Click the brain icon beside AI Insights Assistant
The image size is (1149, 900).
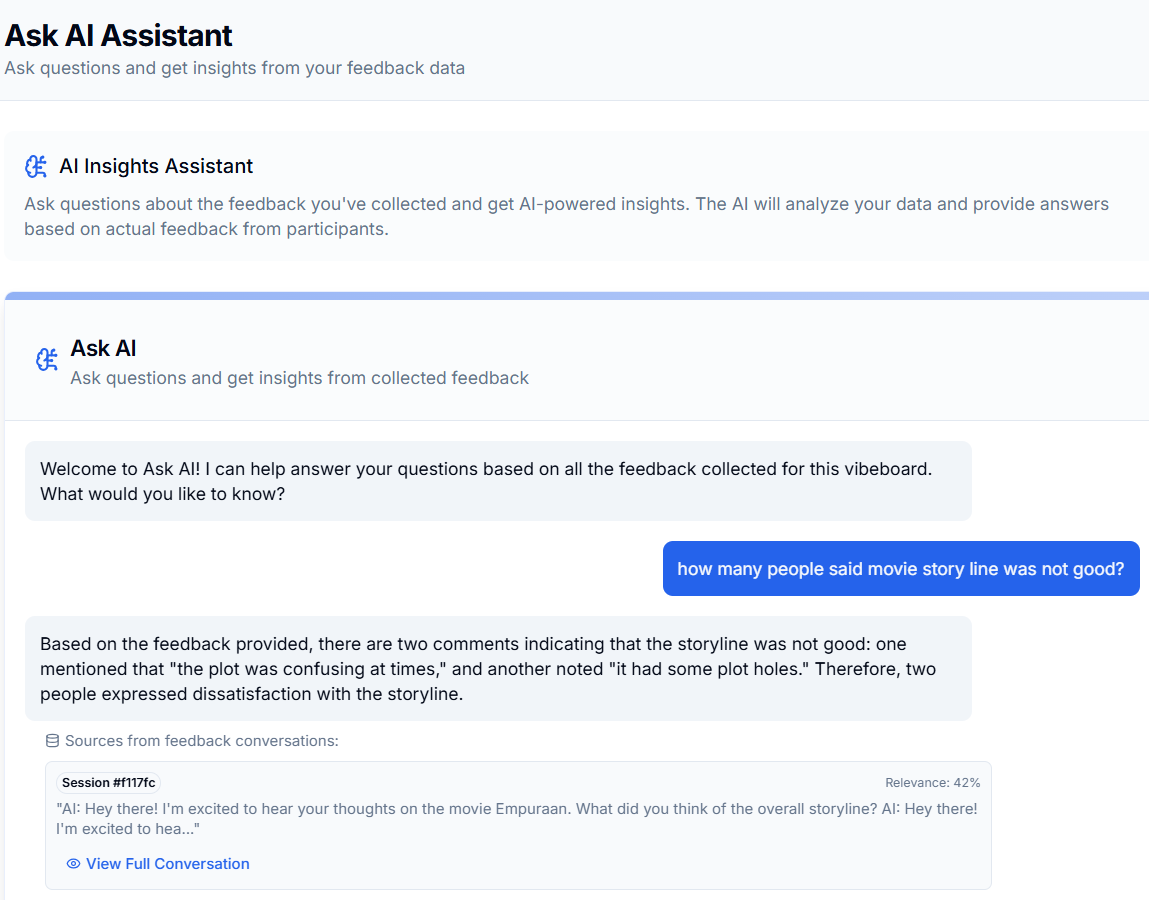36,166
